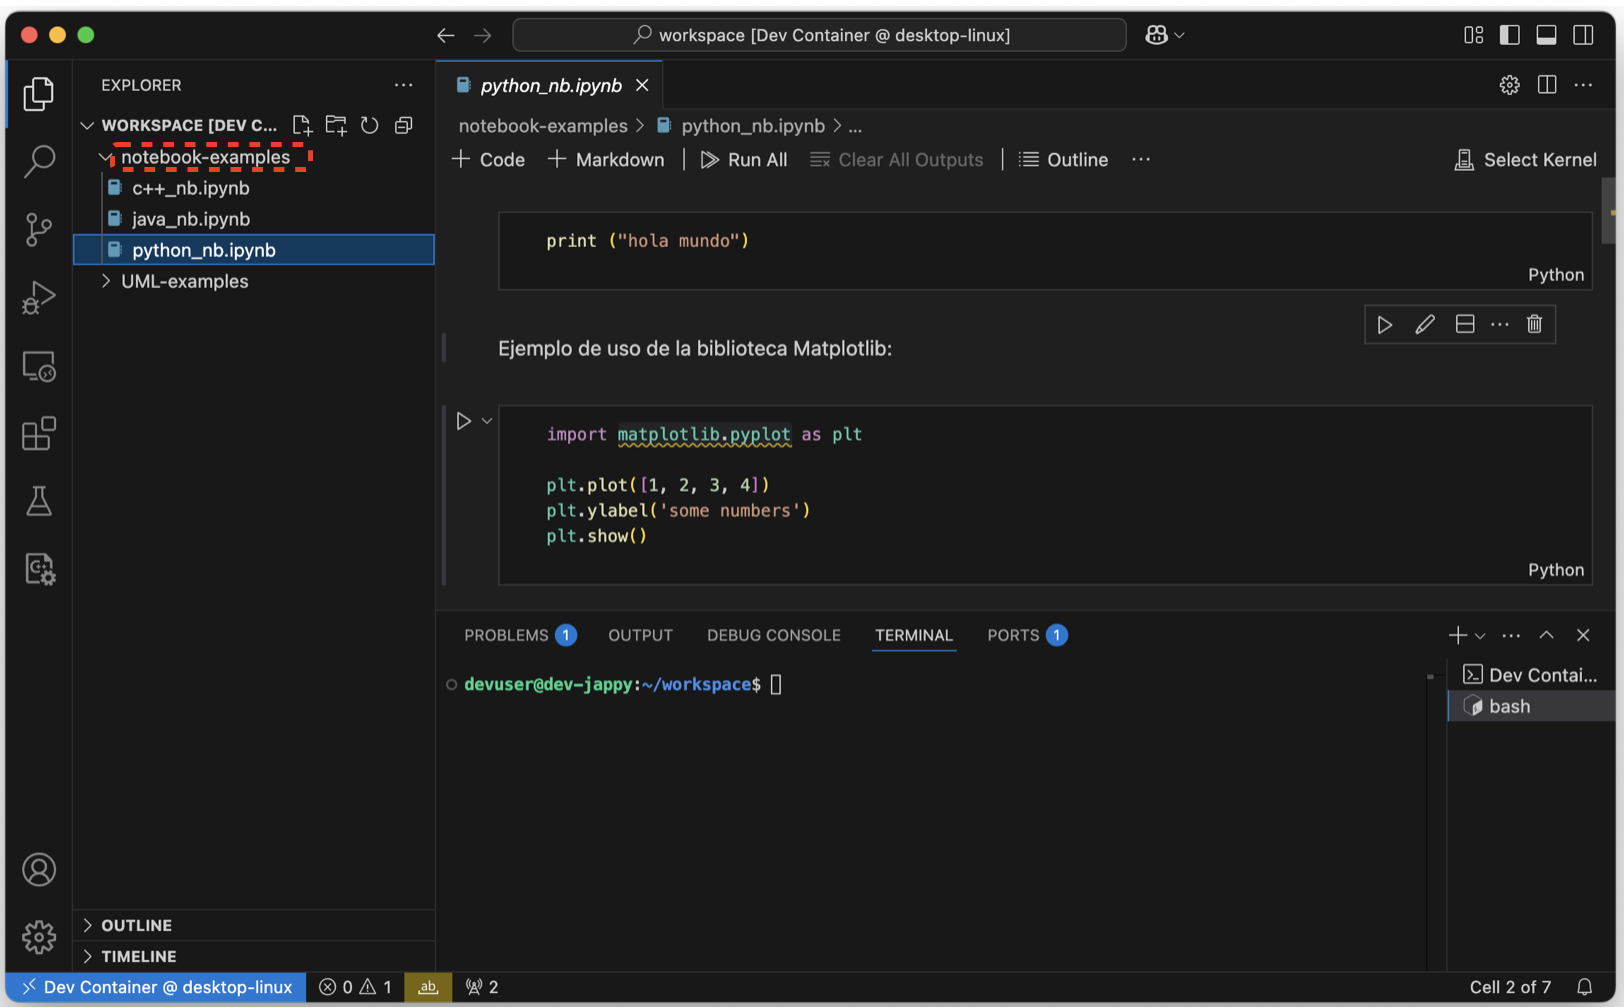Click the workspace search box in title bar
1624x1008 pixels.
point(820,35)
